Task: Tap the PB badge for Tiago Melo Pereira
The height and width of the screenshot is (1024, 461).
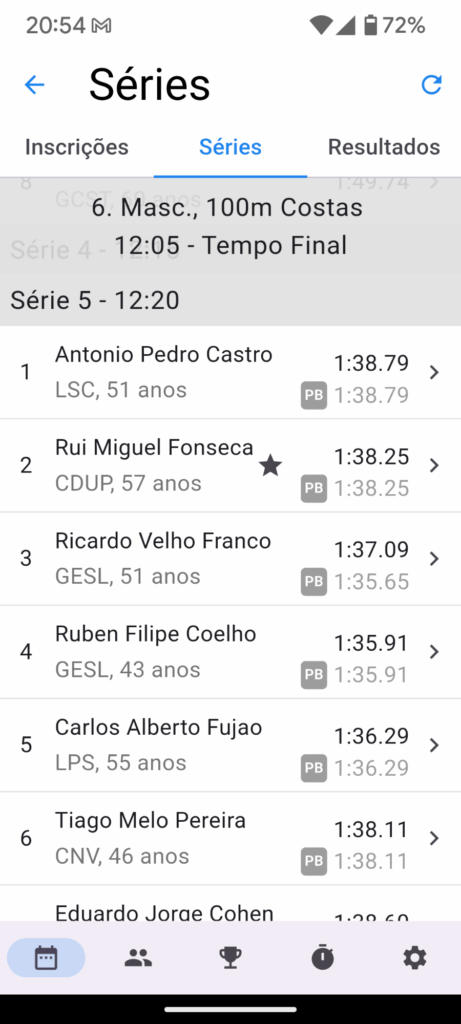Action: coord(314,861)
